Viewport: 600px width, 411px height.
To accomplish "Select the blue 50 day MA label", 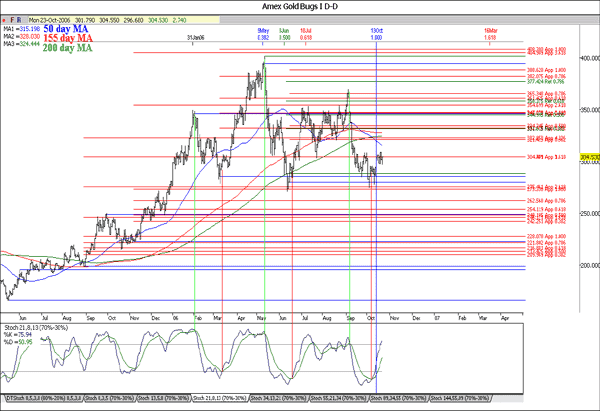I will pyautogui.click(x=66, y=29).
